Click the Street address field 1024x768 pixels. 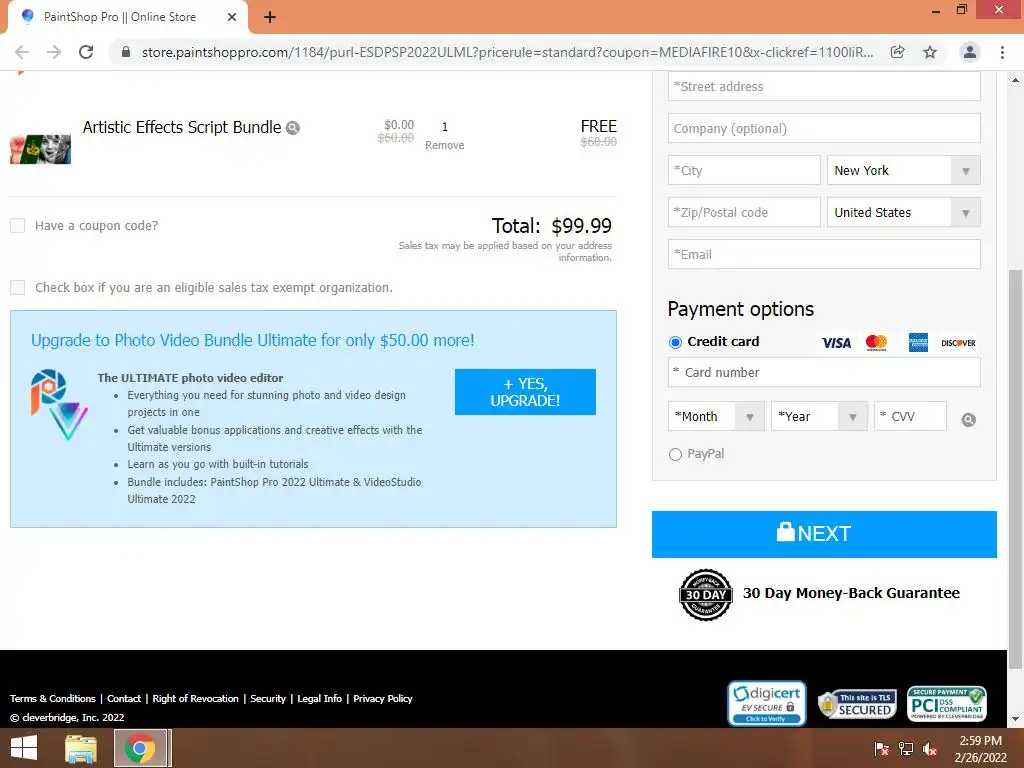coord(824,86)
